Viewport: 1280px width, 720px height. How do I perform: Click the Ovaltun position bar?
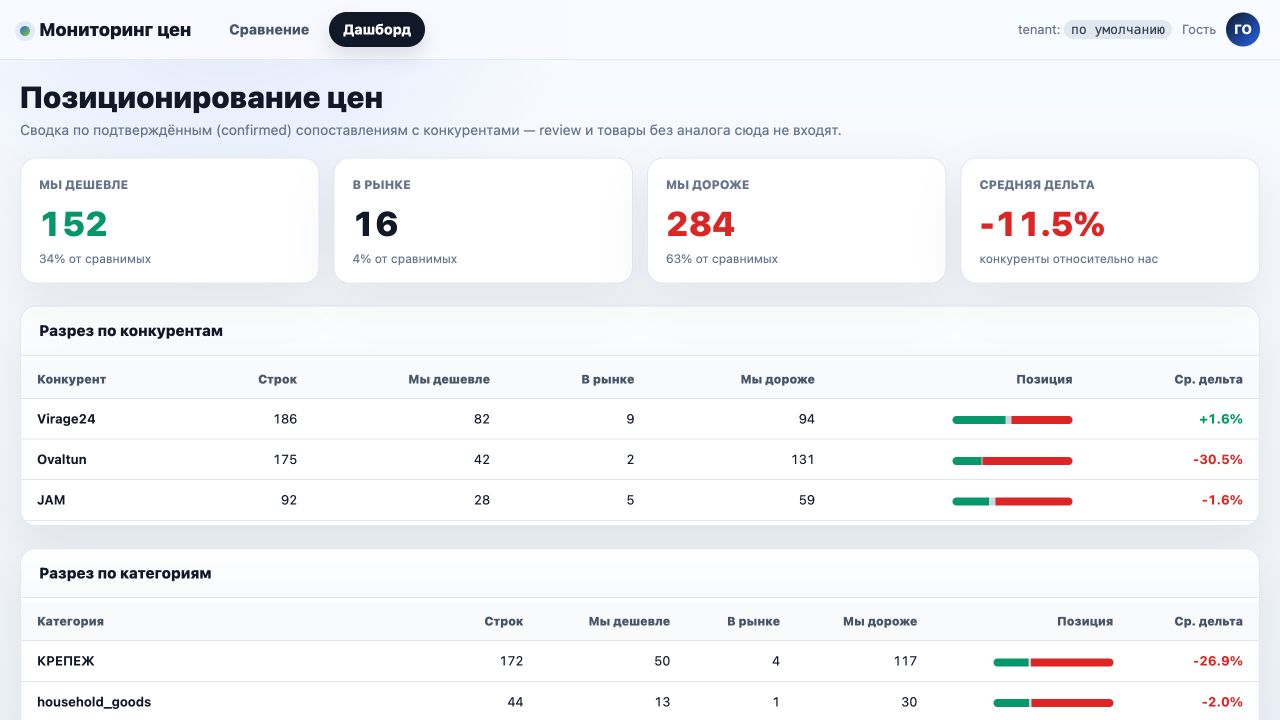tap(1012, 461)
